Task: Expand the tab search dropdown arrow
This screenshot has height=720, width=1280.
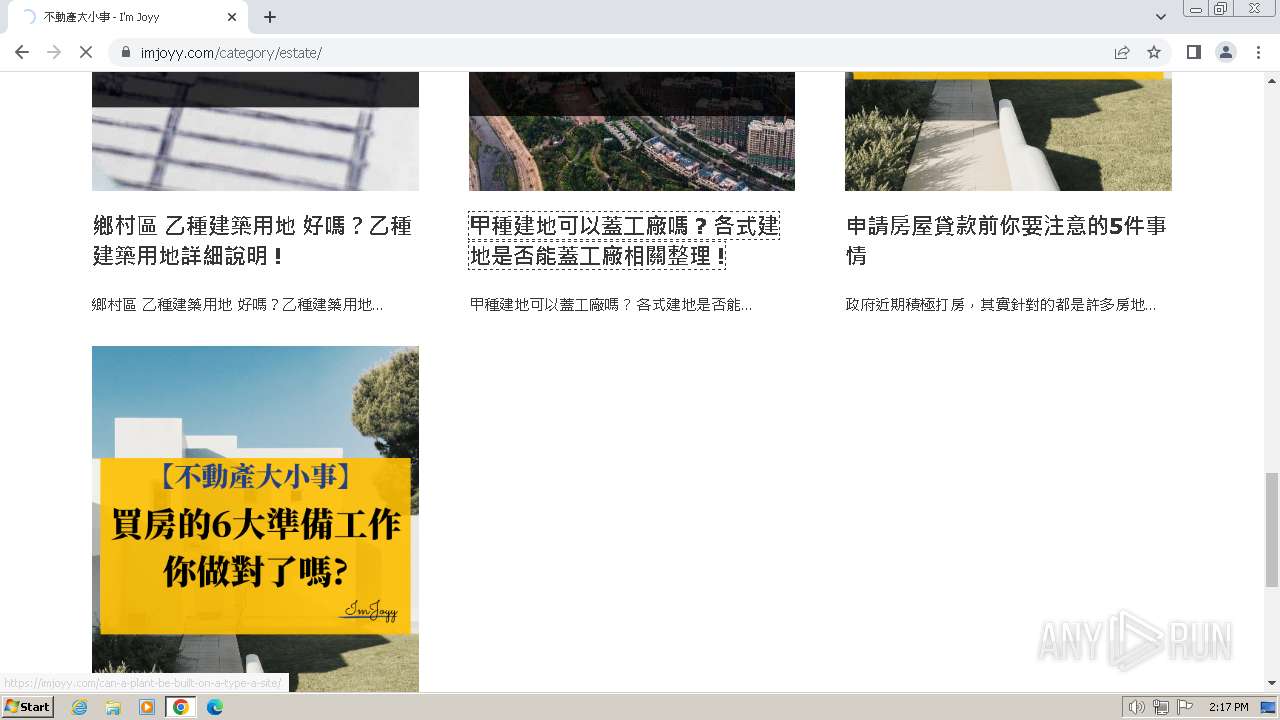Action: (x=1161, y=17)
